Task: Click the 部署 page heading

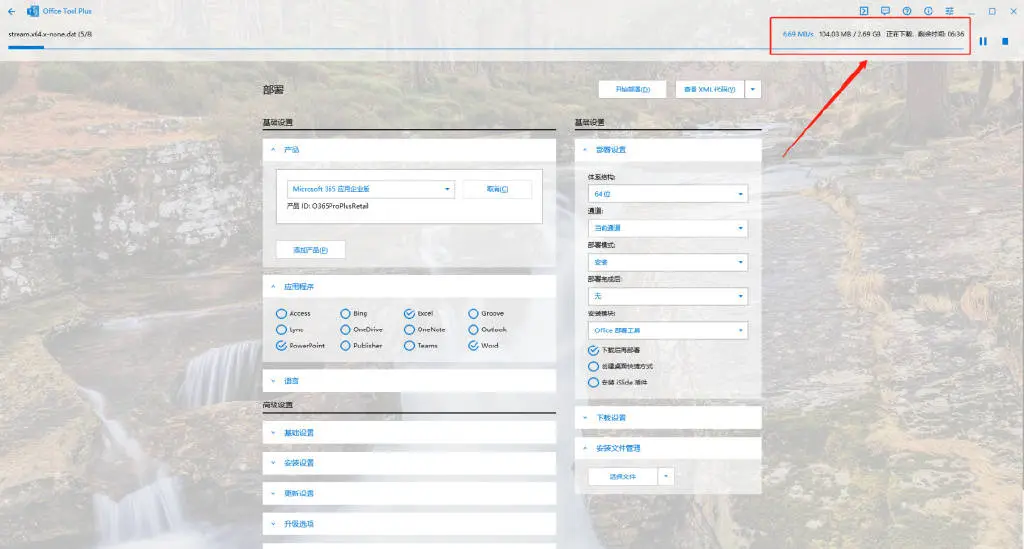Action: [273, 89]
